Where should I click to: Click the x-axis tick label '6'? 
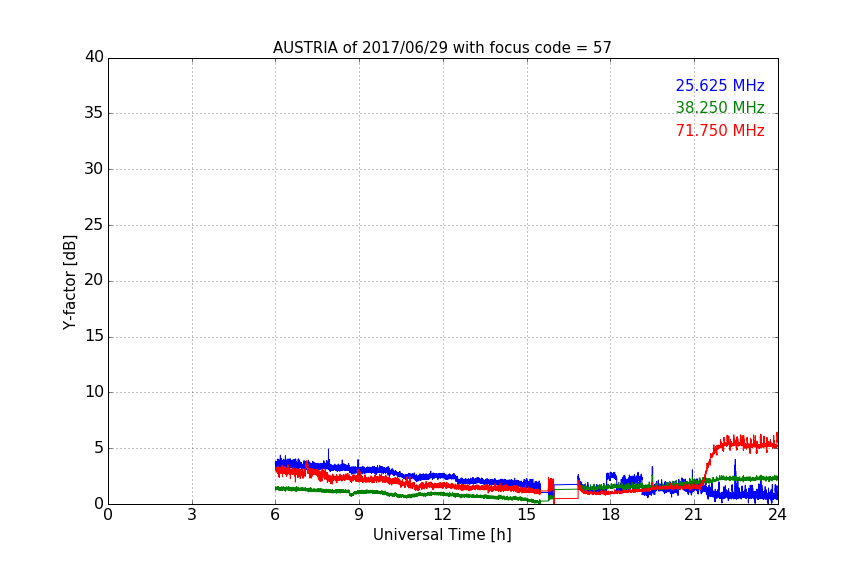[x=275, y=515]
